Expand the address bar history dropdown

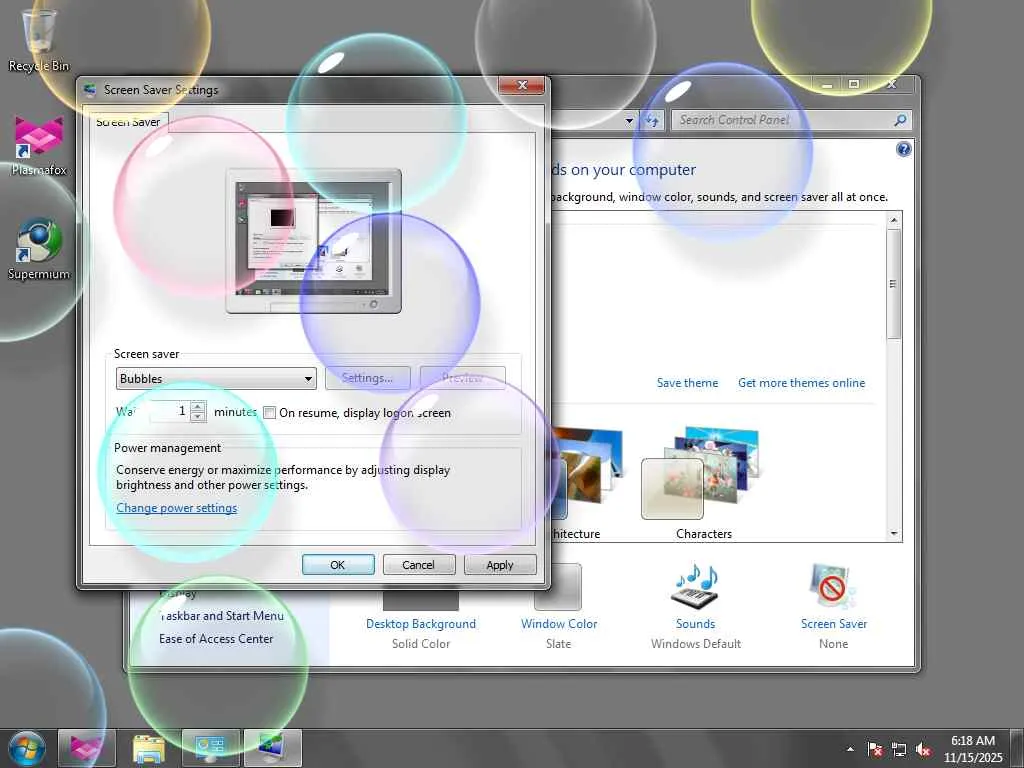[x=629, y=120]
